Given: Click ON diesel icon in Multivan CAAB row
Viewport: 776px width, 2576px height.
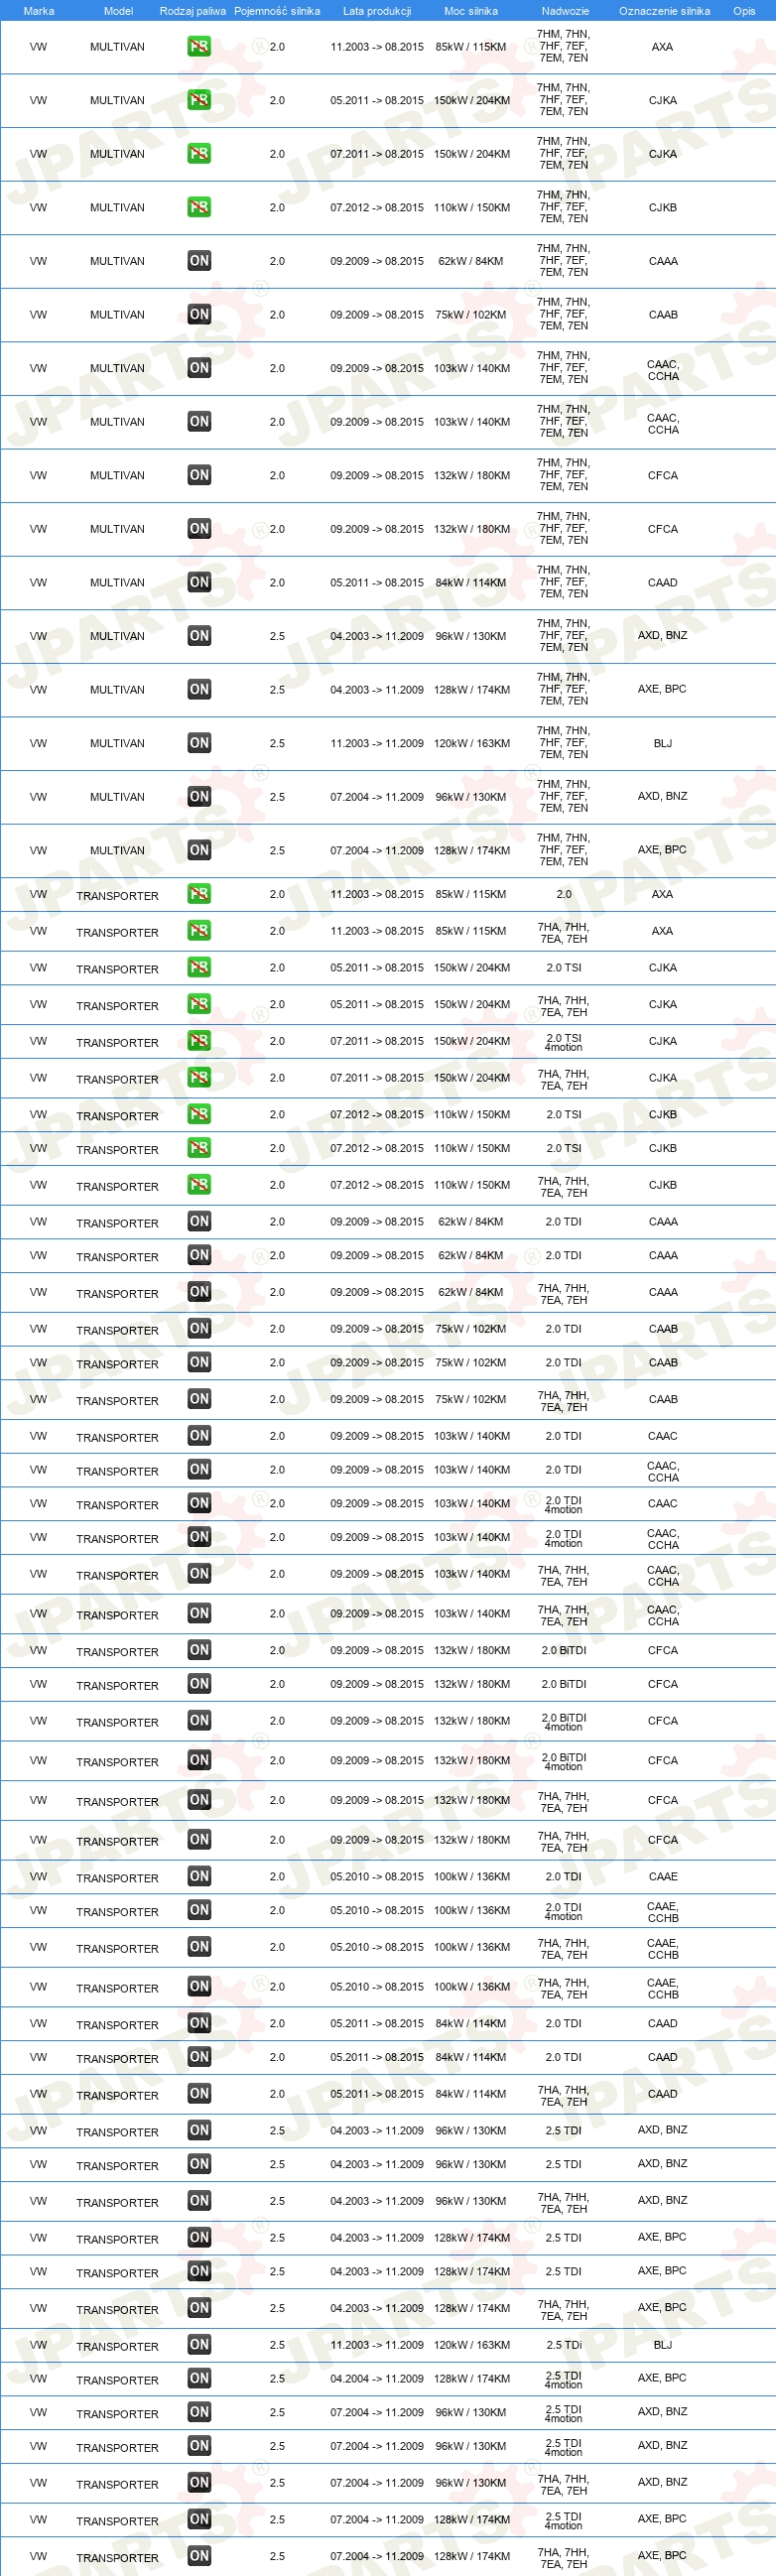Looking at the screenshot, I should tap(199, 314).
